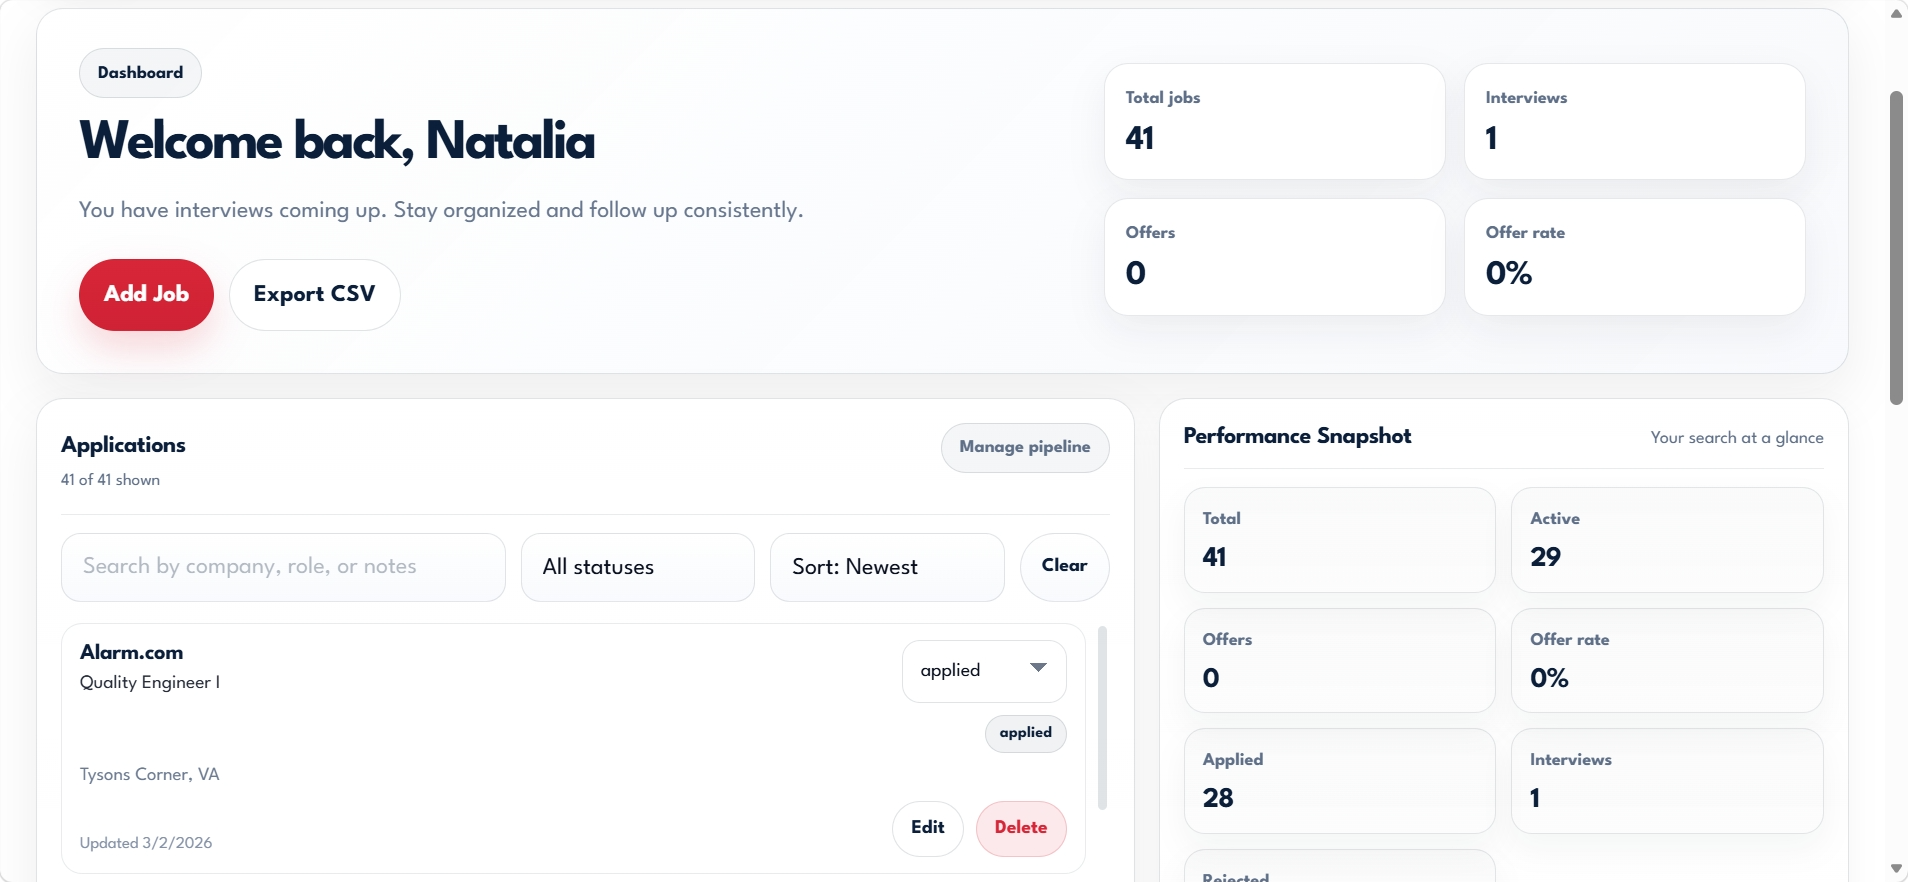The image size is (1908, 882).
Task: Click the Dashboard pill label
Action: (140, 73)
